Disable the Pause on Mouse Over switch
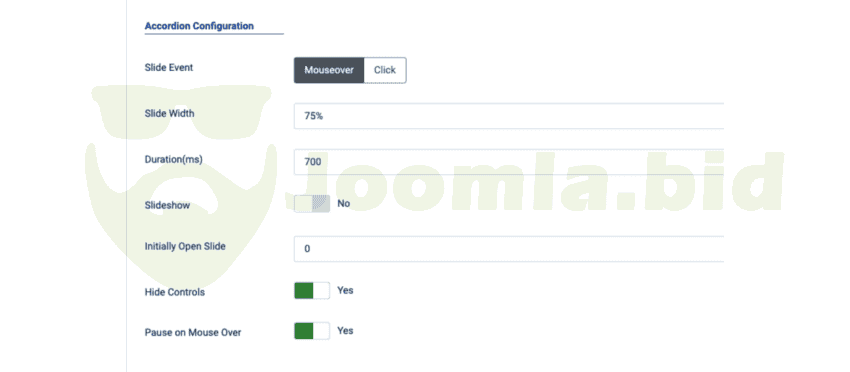This screenshot has height=372, width=850. pos(312,331)
